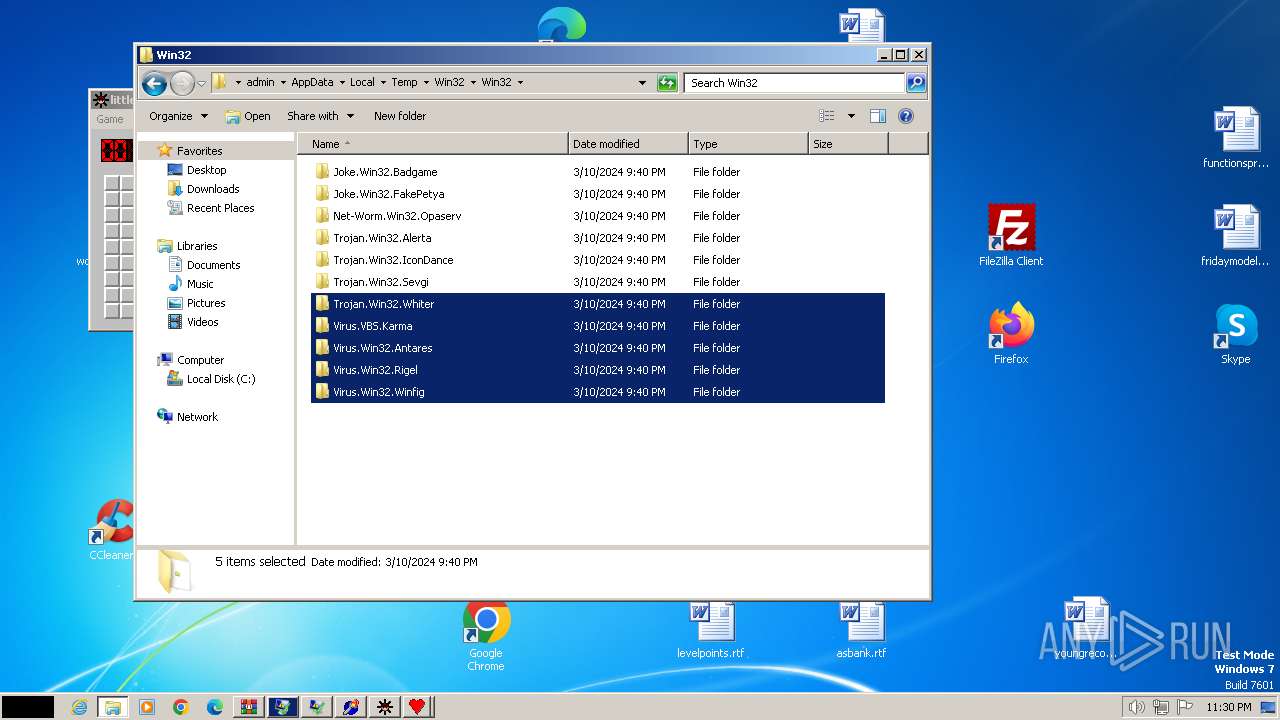The width and height of the screenshot is (1280, 720).
Task: Open the Organize menu
Action: pyautogui.click(x=178, y=116)
